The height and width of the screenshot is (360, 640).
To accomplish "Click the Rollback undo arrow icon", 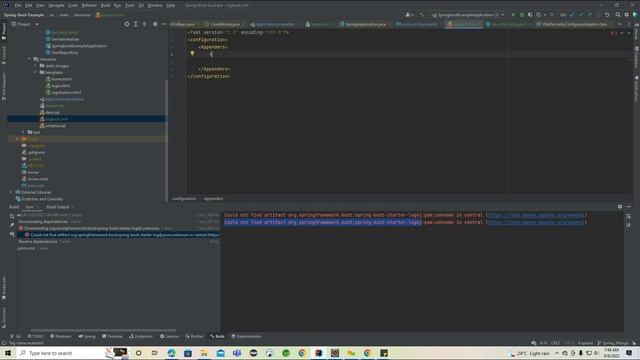I will [x=607, y=15].
